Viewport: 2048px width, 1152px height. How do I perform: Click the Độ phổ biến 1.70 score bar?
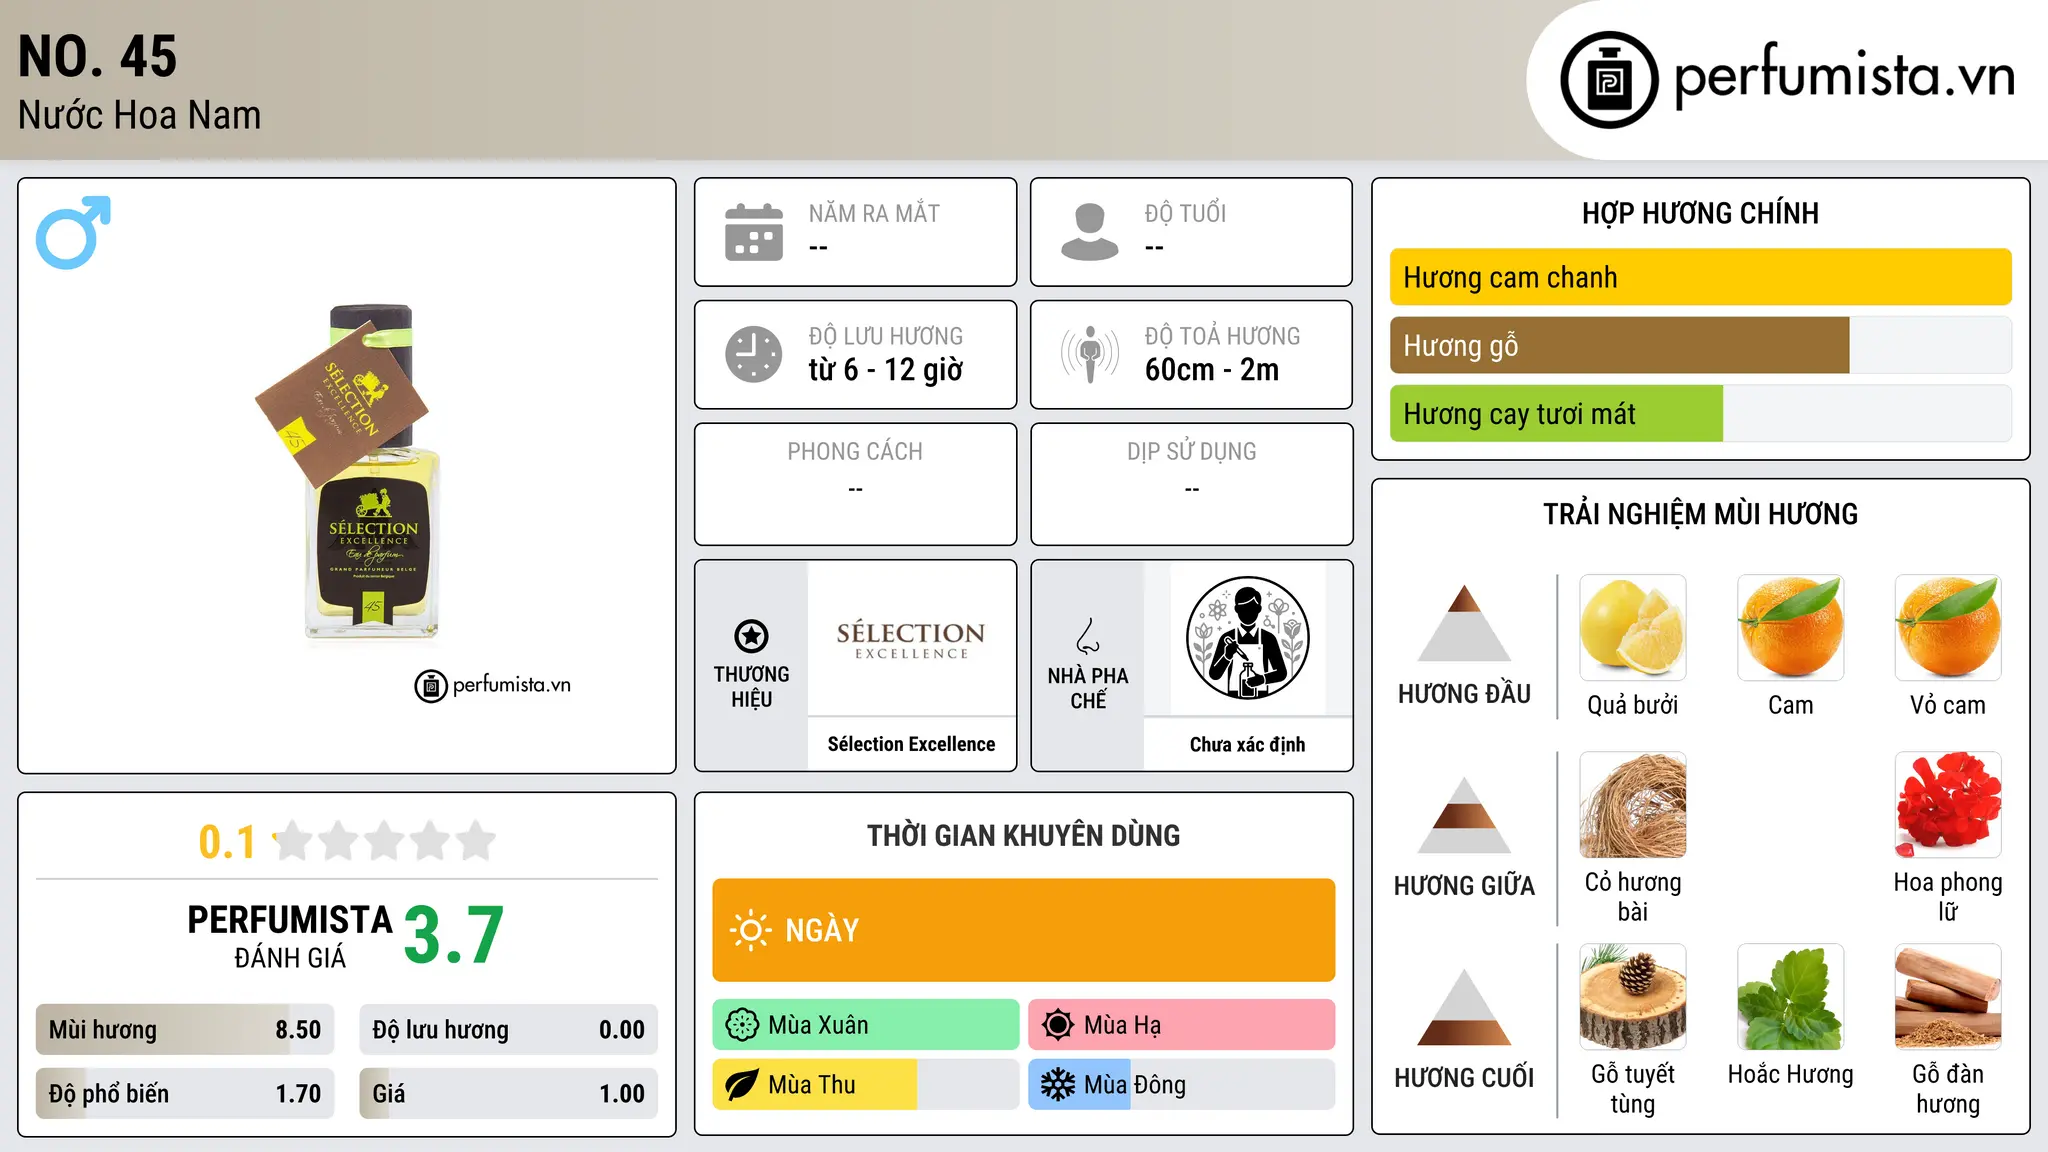pos(185,1093)
